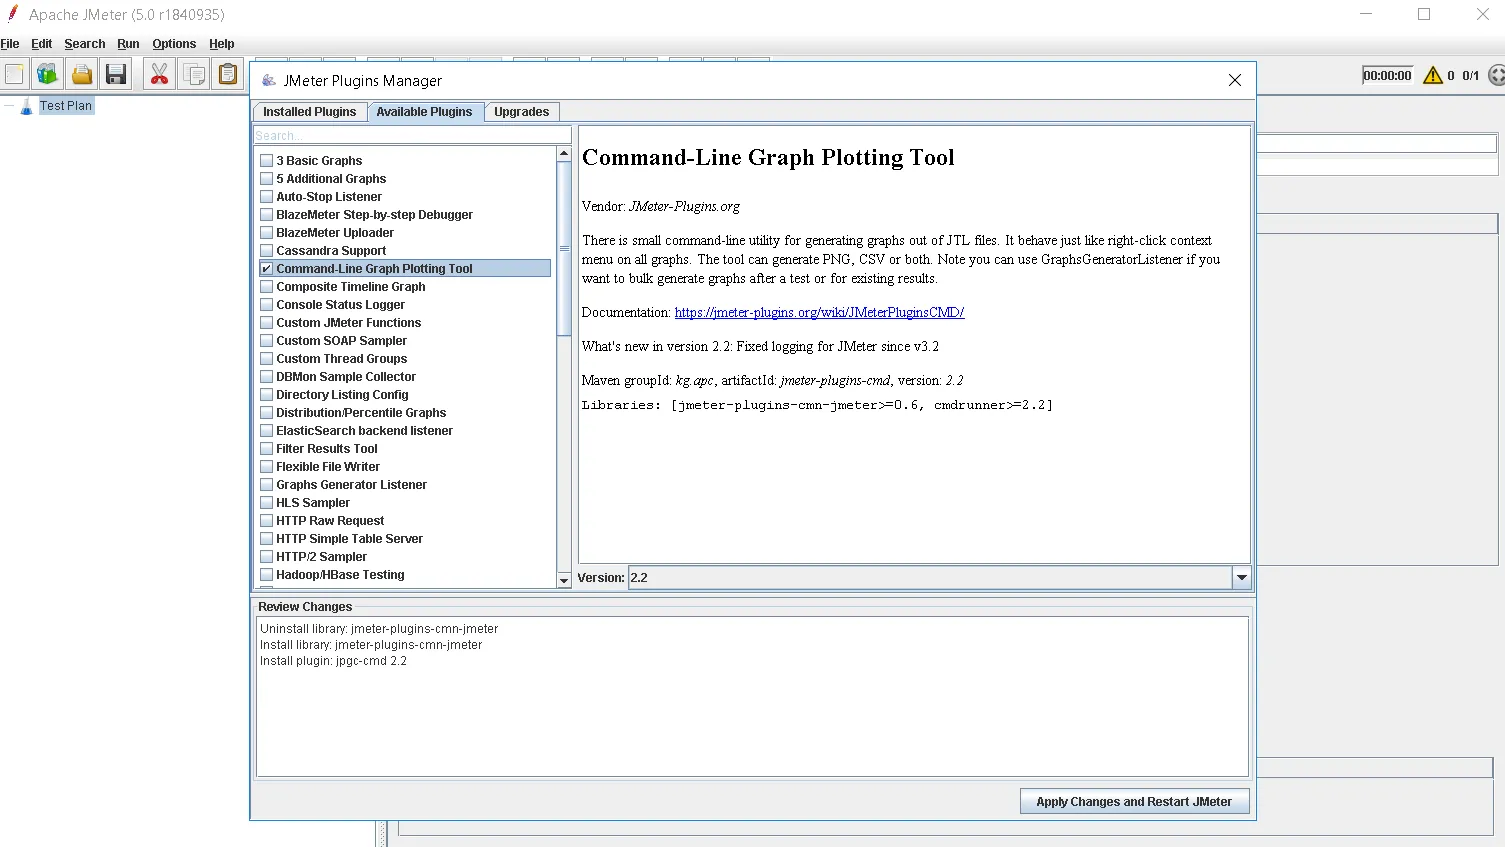
Task: Click the 'Install plugin: jpgc-cmd 2.2' line
Action: tap(333, 661)
